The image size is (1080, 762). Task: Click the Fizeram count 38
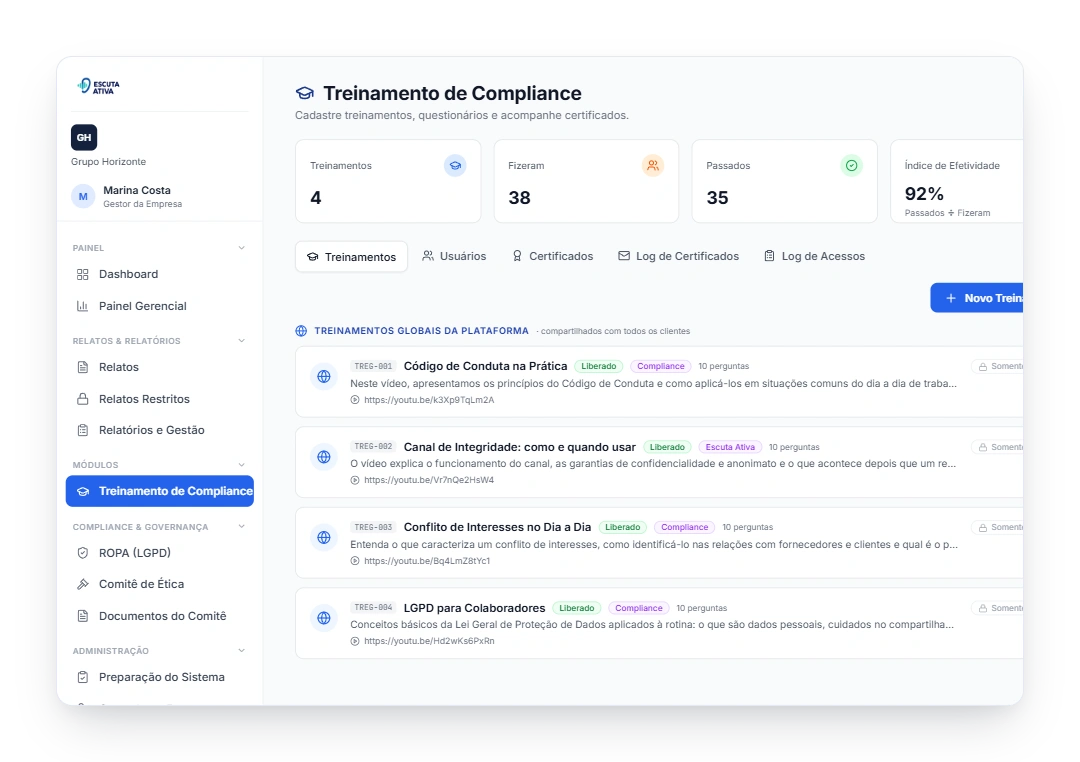[x=519, y=198]
